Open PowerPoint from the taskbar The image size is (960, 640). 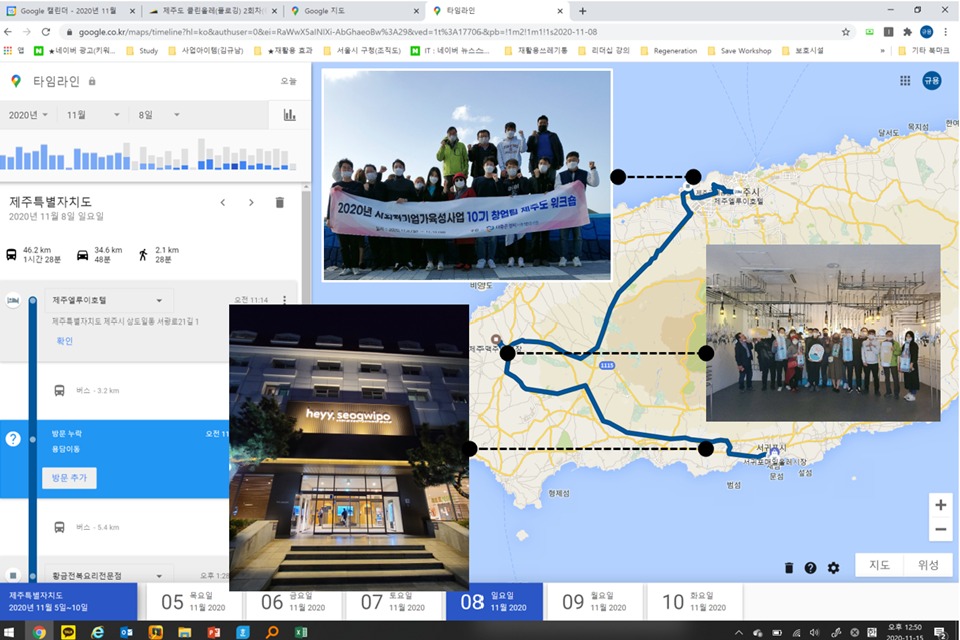click(x=214, y=632)
